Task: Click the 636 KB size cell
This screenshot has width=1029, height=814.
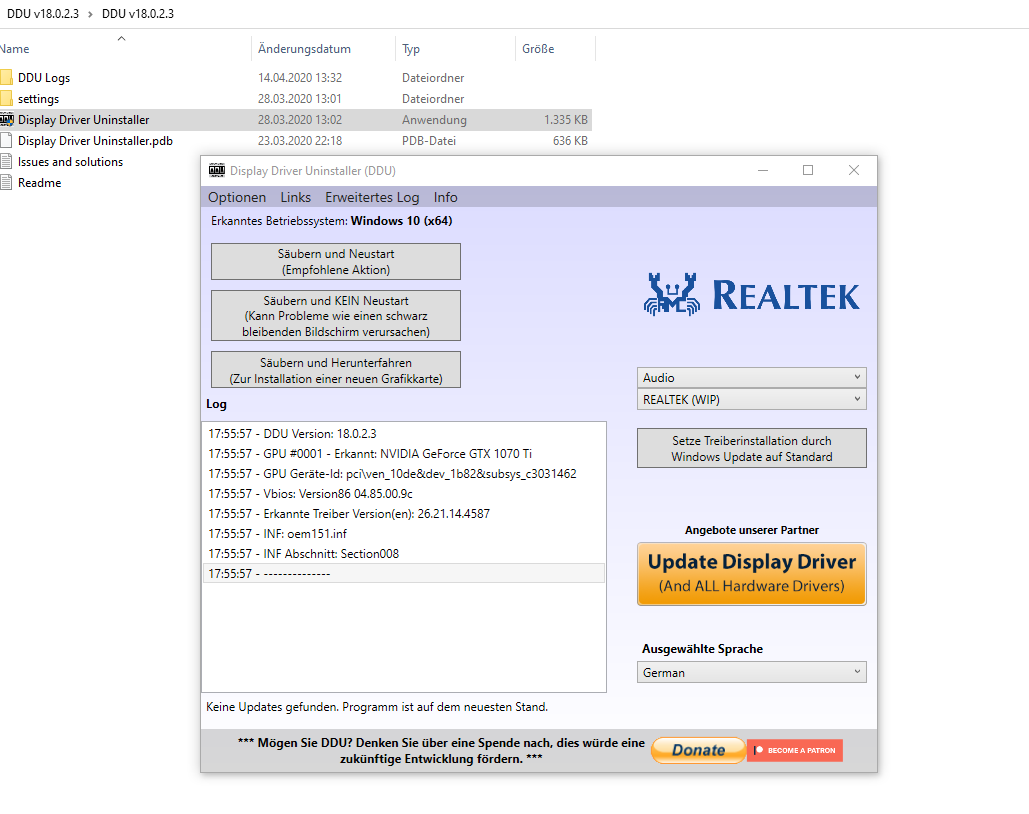Action: (x=570, y=140)
